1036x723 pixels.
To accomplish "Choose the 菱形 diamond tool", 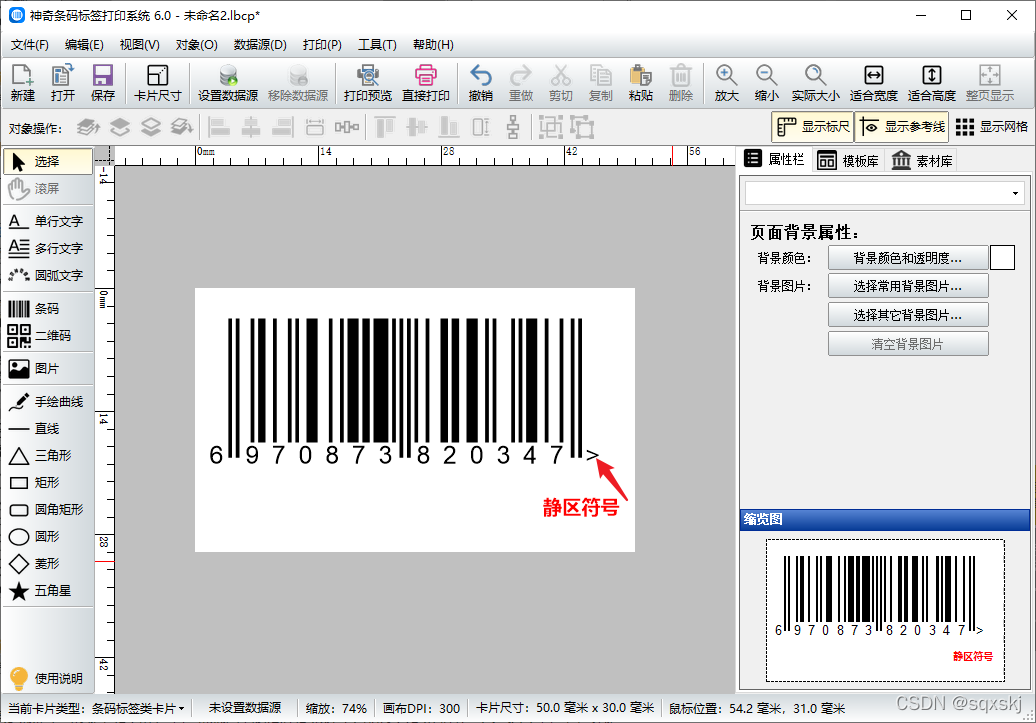I will tap(48, 564).
